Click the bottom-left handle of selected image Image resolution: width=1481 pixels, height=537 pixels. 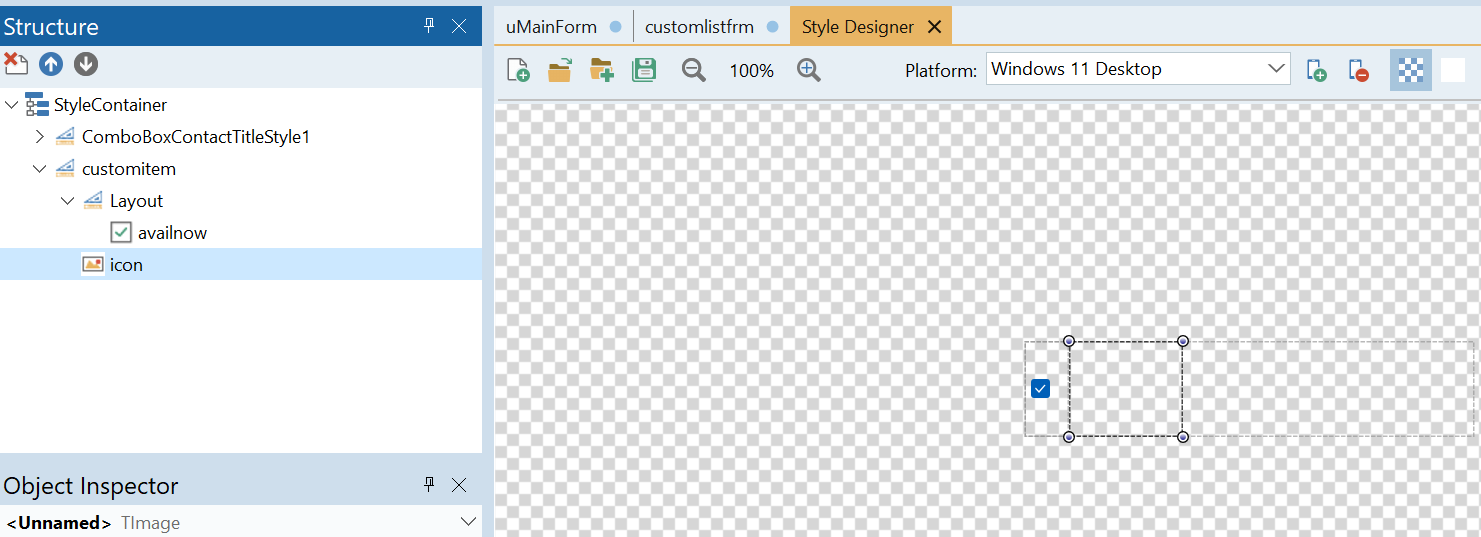point(1069,437)
